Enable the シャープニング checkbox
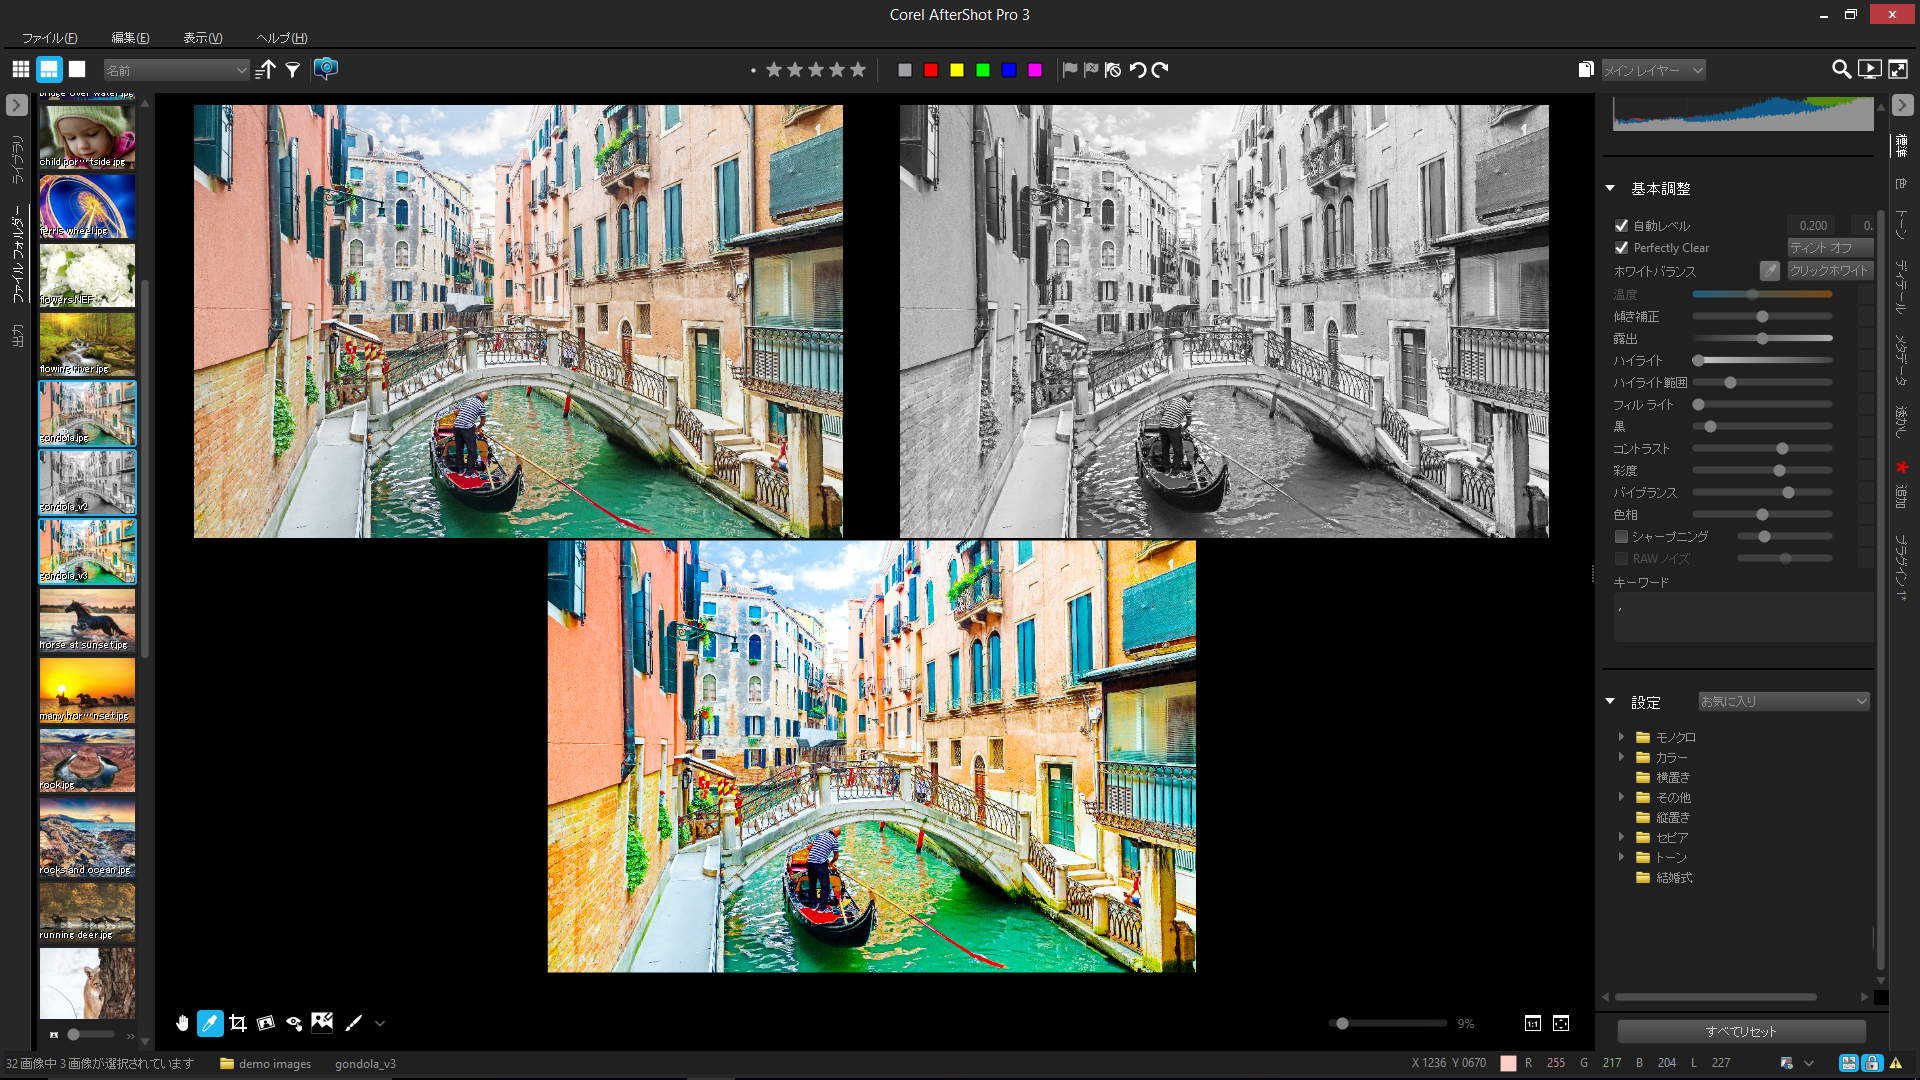The width and height of the screenshot is (1920, 1080). click(x=1621, y=537)
